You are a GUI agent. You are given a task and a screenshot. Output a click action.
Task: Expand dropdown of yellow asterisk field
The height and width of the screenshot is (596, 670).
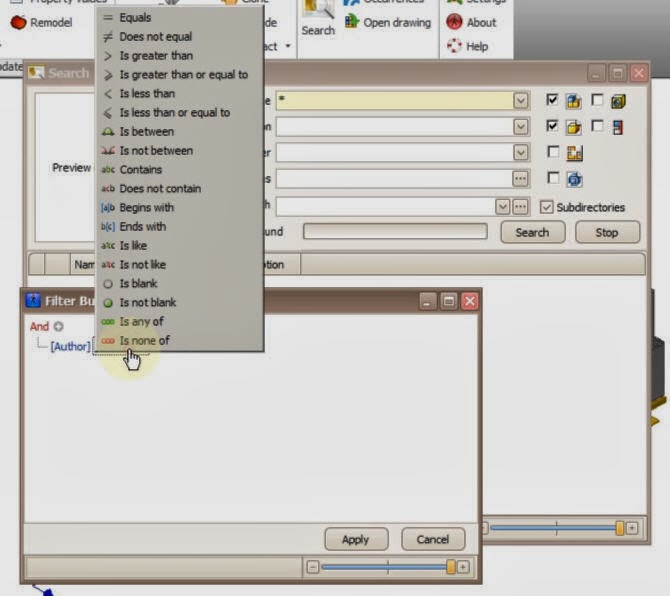tap(520, 101)
